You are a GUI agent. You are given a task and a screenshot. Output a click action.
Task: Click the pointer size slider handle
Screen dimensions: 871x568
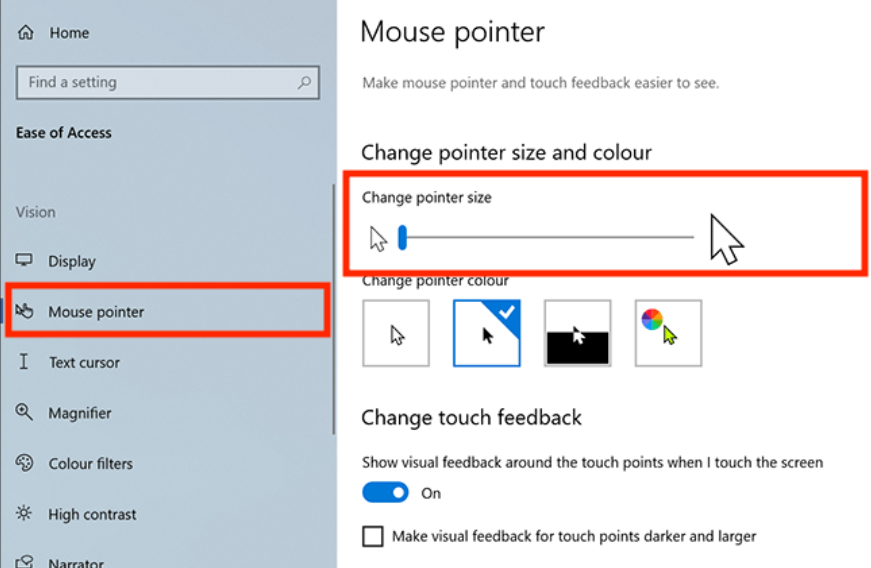tap(402, 237)
